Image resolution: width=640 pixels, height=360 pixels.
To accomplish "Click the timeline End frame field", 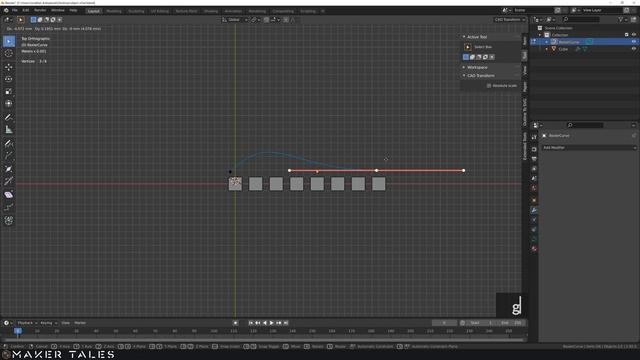I will [512, 323].
